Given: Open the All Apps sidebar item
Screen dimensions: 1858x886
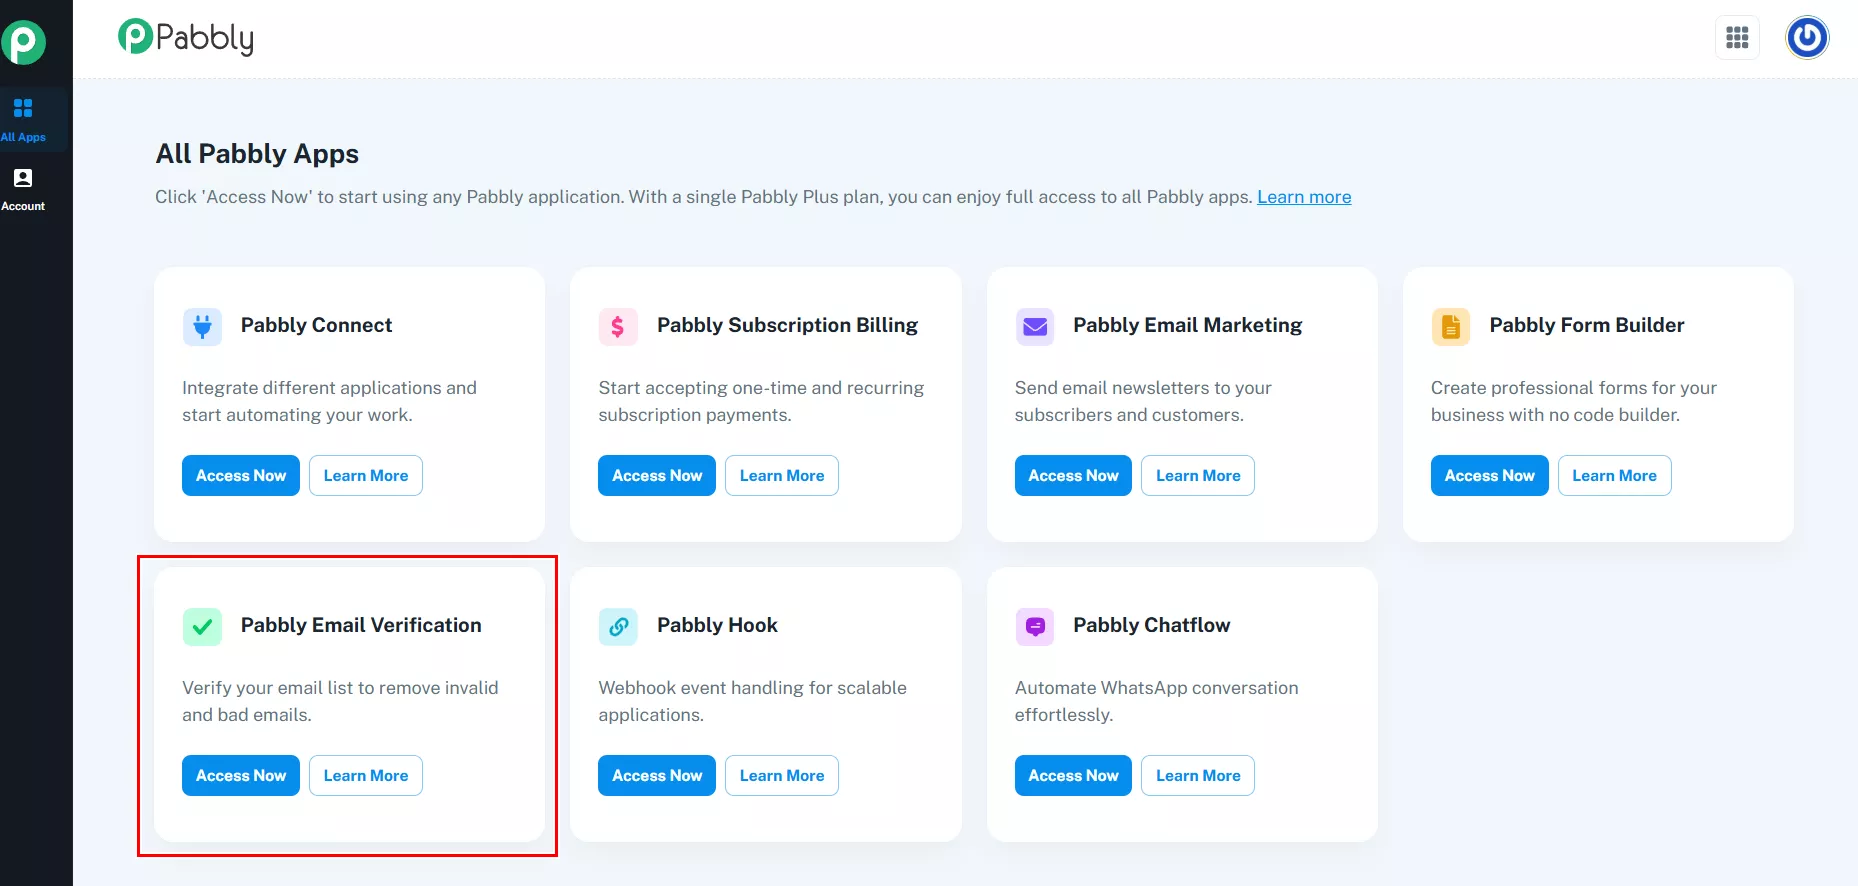Looking at the screenshot, I should (23, 119).
